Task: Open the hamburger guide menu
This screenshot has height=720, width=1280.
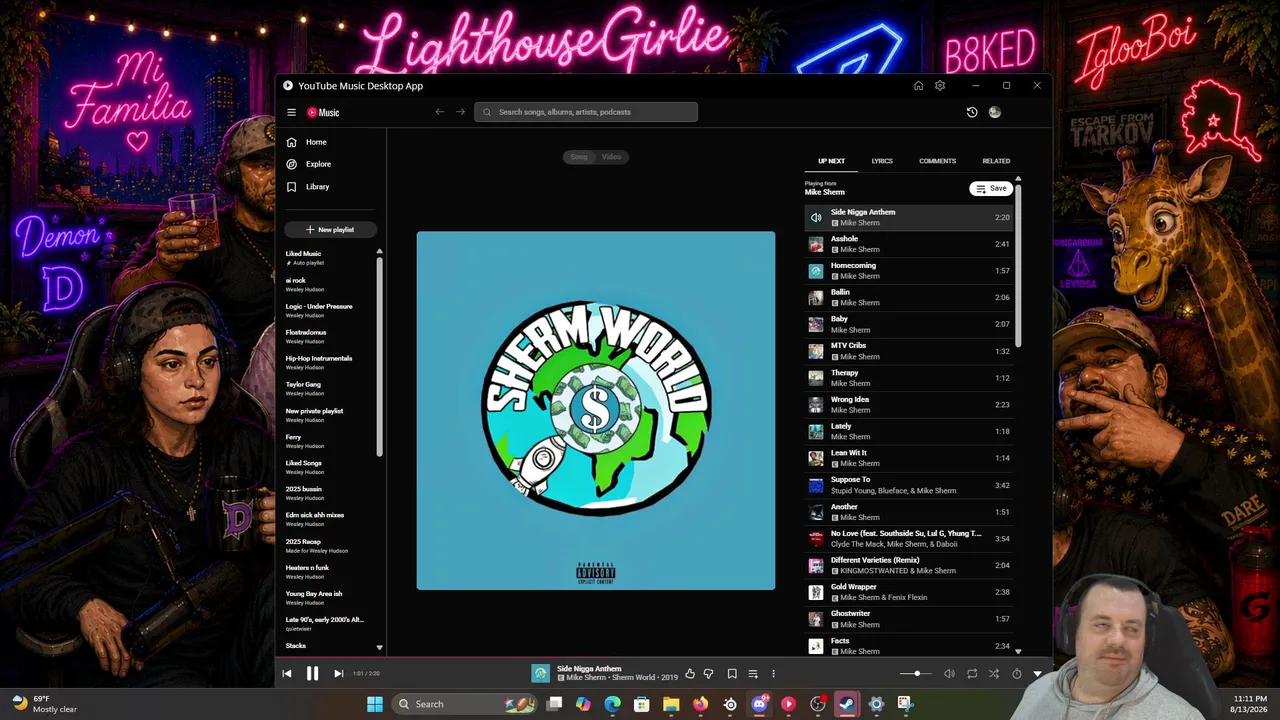Action: click(x=291, y=113)
